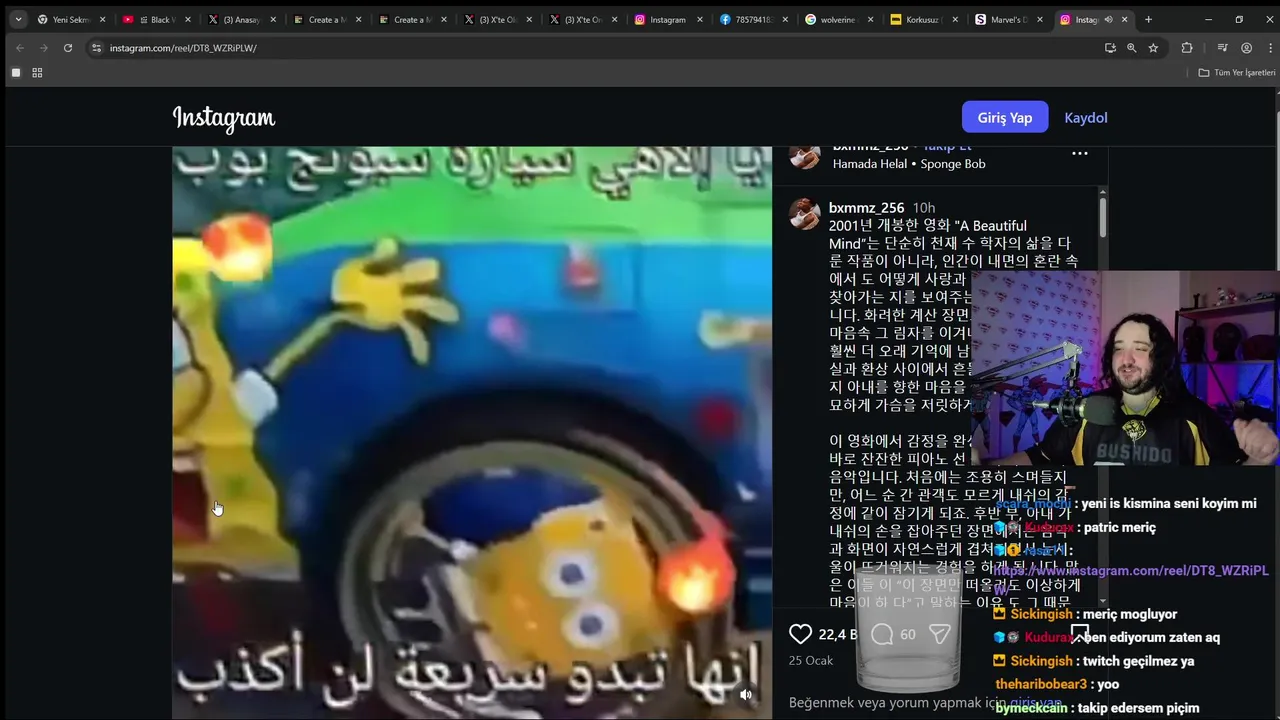Open the post's three-dot options menu
1280x720 pixels.
click(x=1080, y=154)
